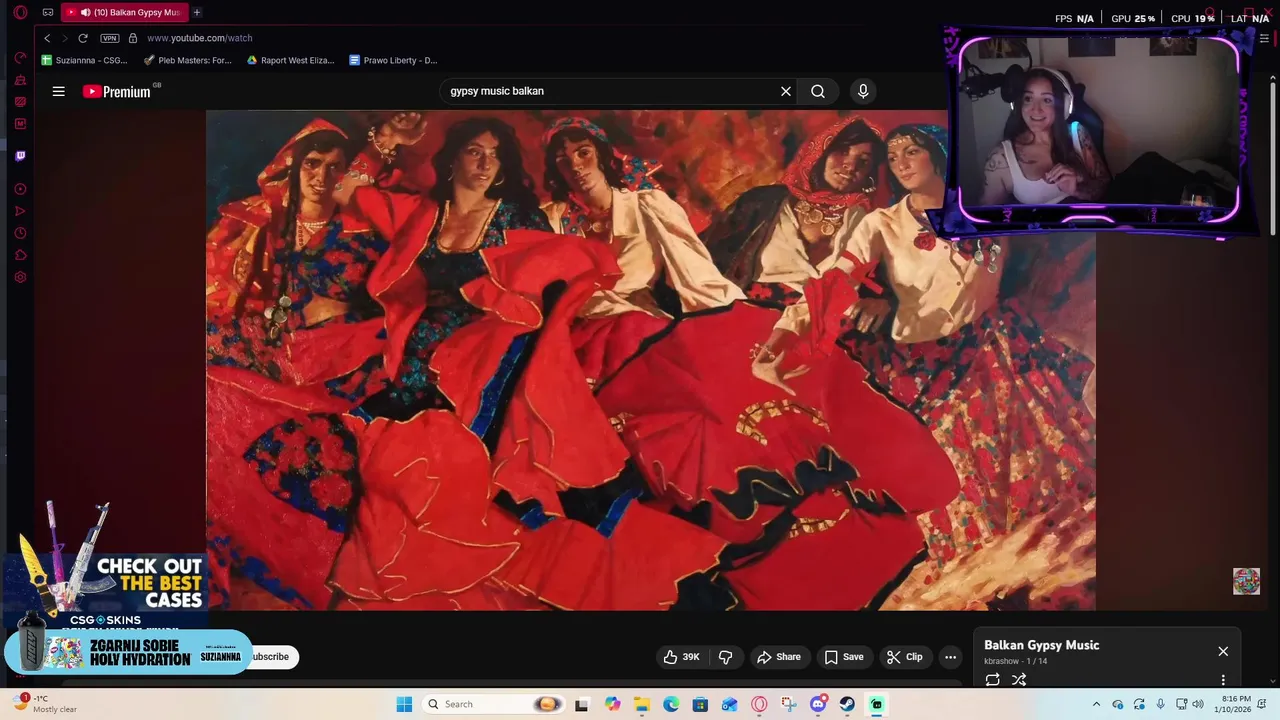Go back to the previous page
This screenshot has height=720, width=1280.
(x=46, y=38)
